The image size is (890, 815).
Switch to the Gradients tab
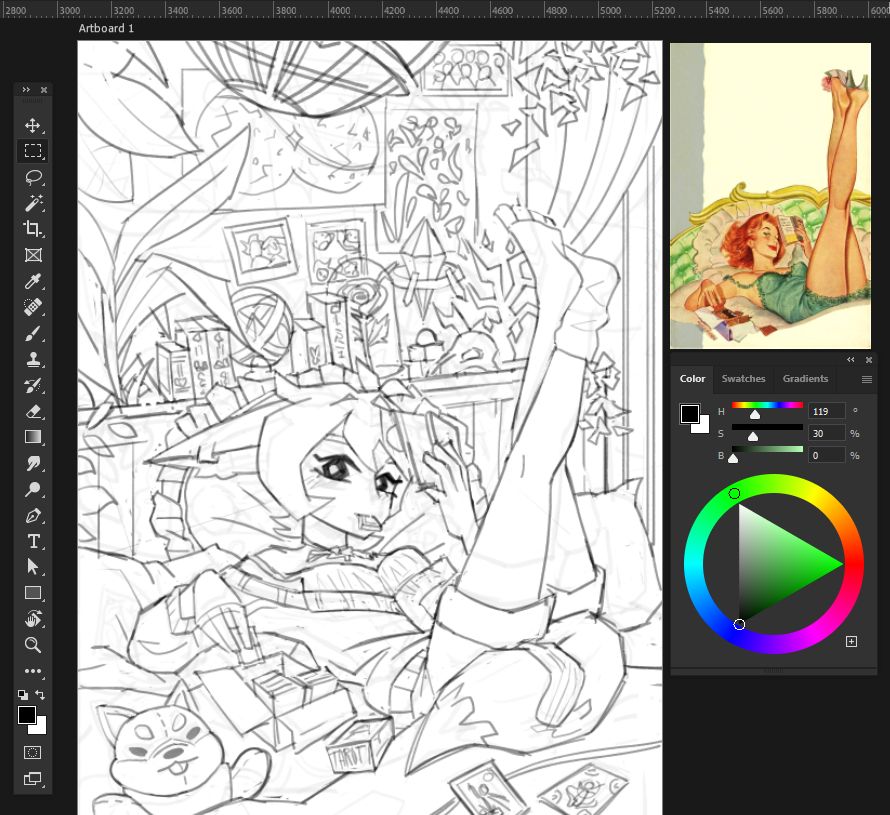(x=805, y=379)
